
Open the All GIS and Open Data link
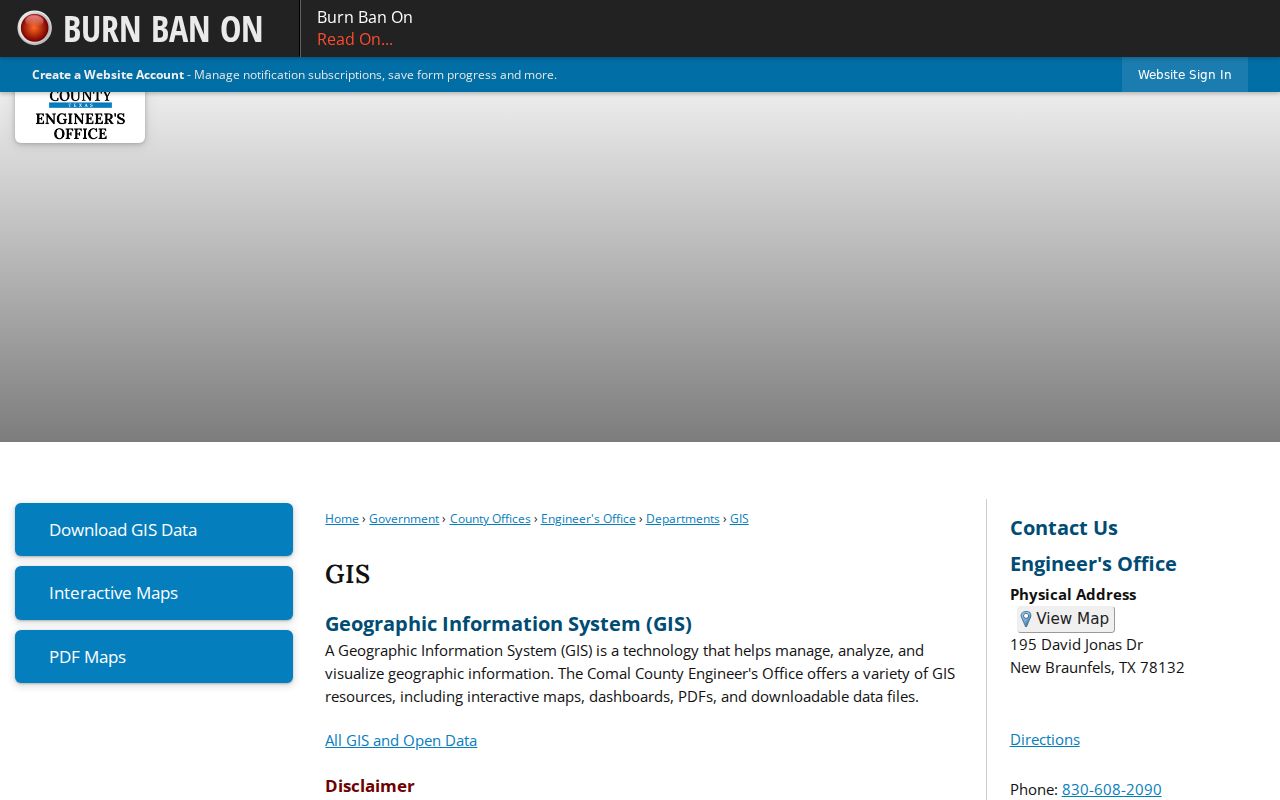401,741
